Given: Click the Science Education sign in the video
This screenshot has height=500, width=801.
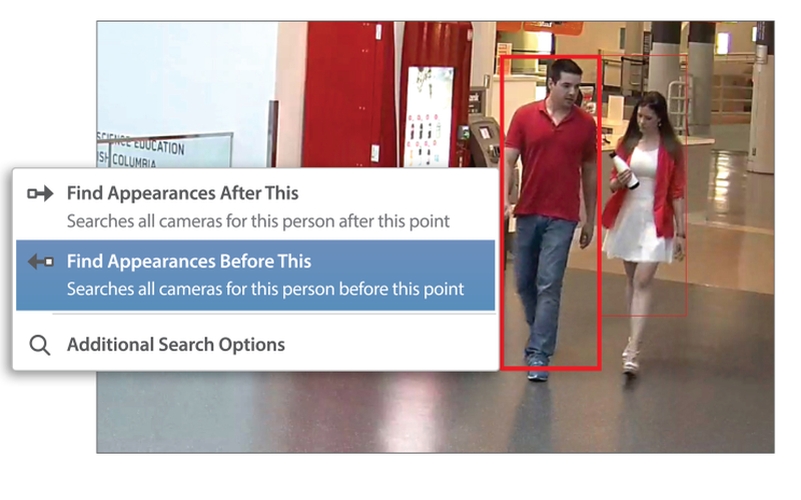Looking at the screenshot, I should tap(150, 150).
